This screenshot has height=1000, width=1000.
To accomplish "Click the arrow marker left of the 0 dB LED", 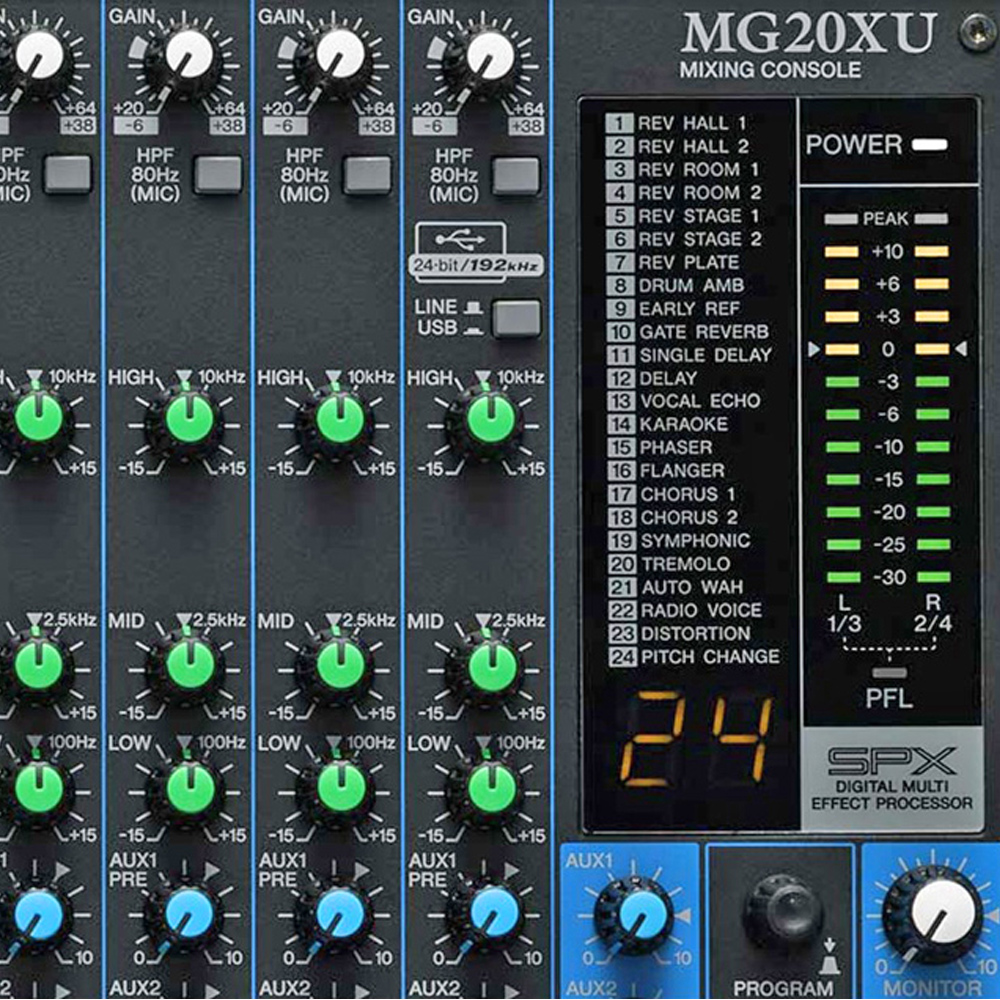I will click(x=814, y=349).
